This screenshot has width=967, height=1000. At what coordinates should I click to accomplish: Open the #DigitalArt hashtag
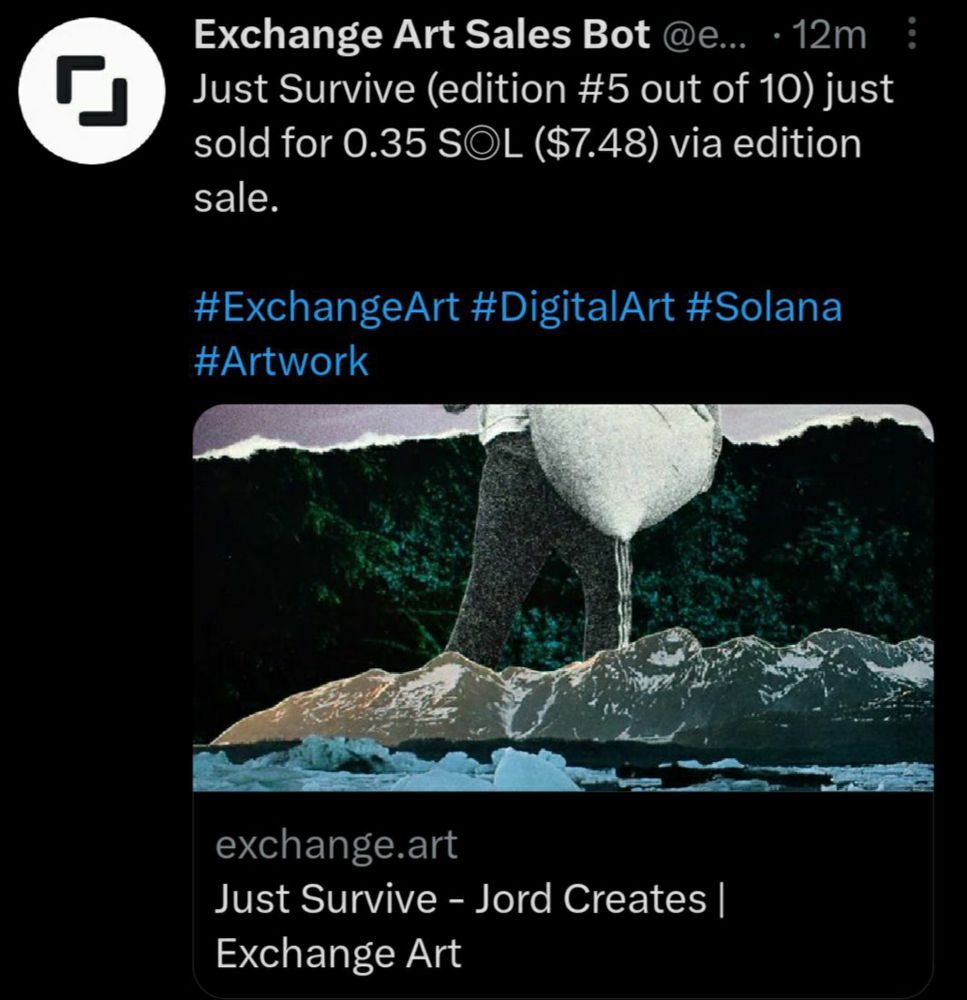tap(572, 307)
